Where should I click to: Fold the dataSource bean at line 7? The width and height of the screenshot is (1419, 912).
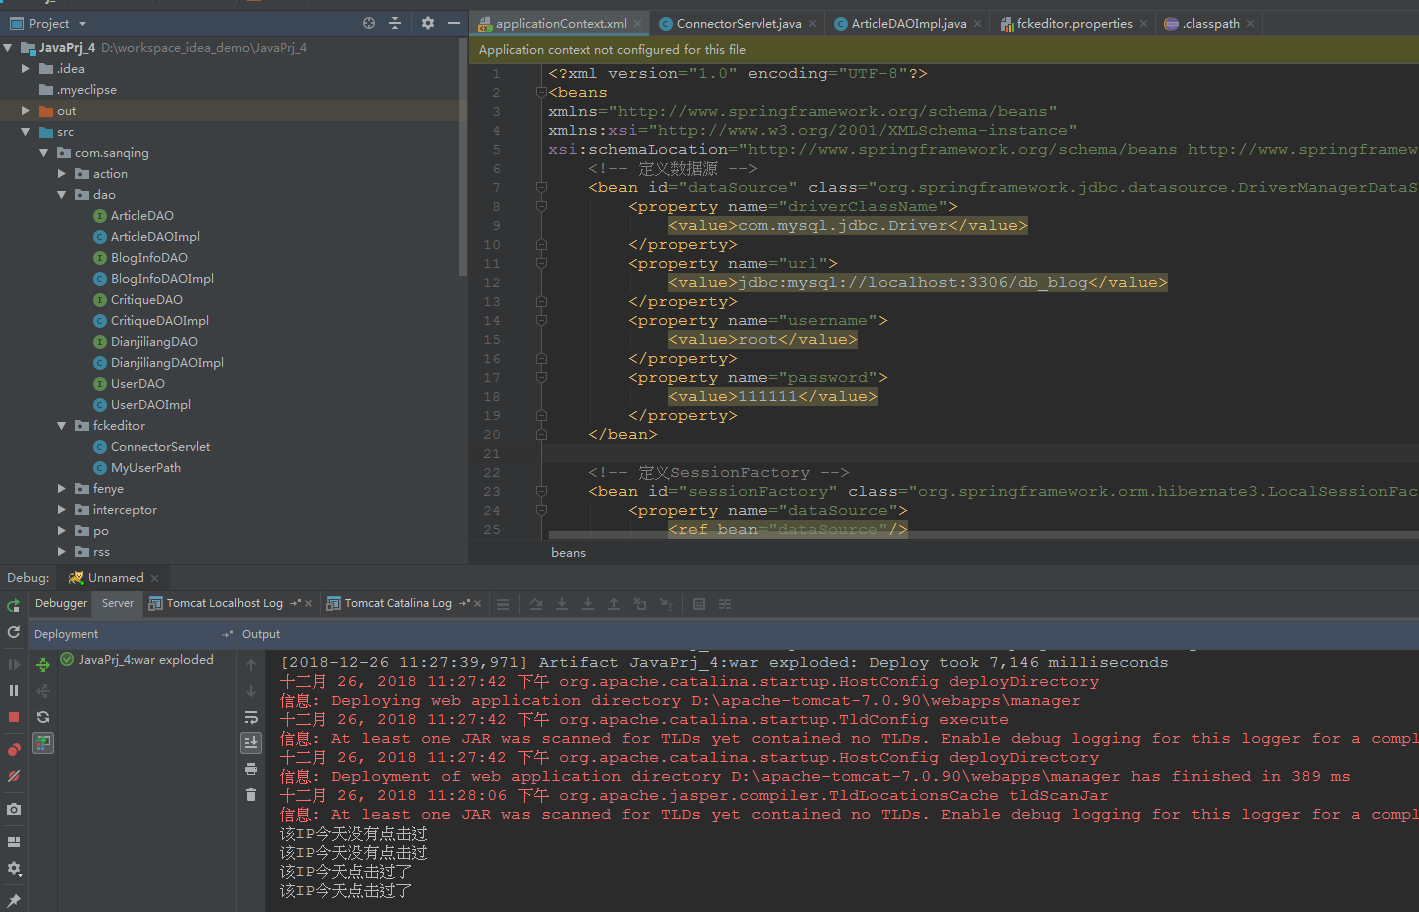point(541,188)
